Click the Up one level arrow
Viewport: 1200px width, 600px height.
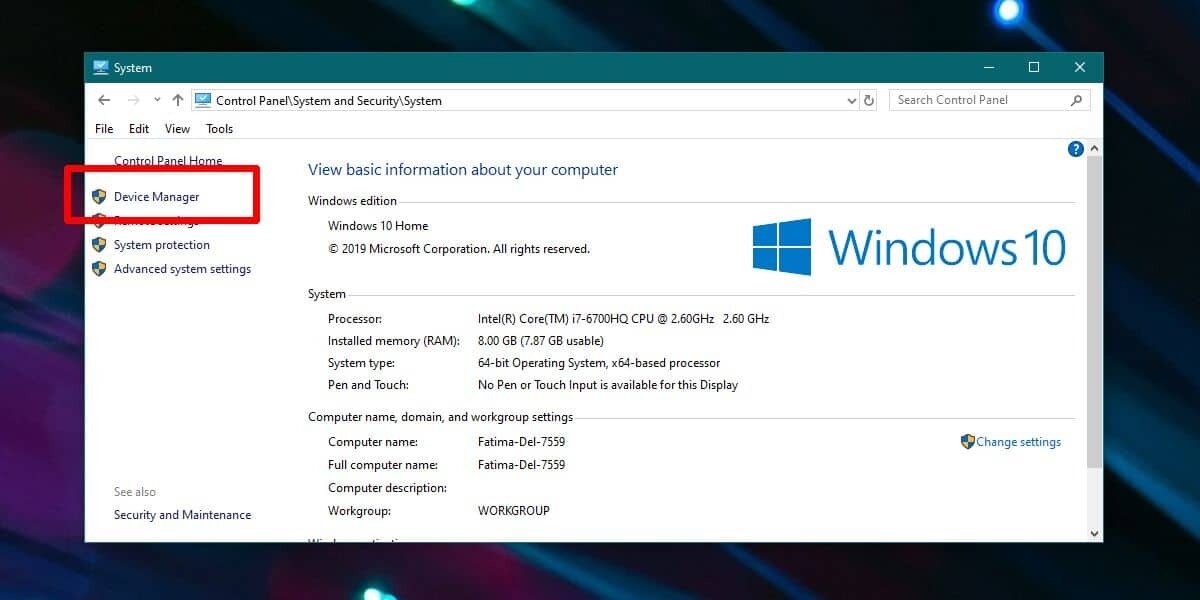178,100
